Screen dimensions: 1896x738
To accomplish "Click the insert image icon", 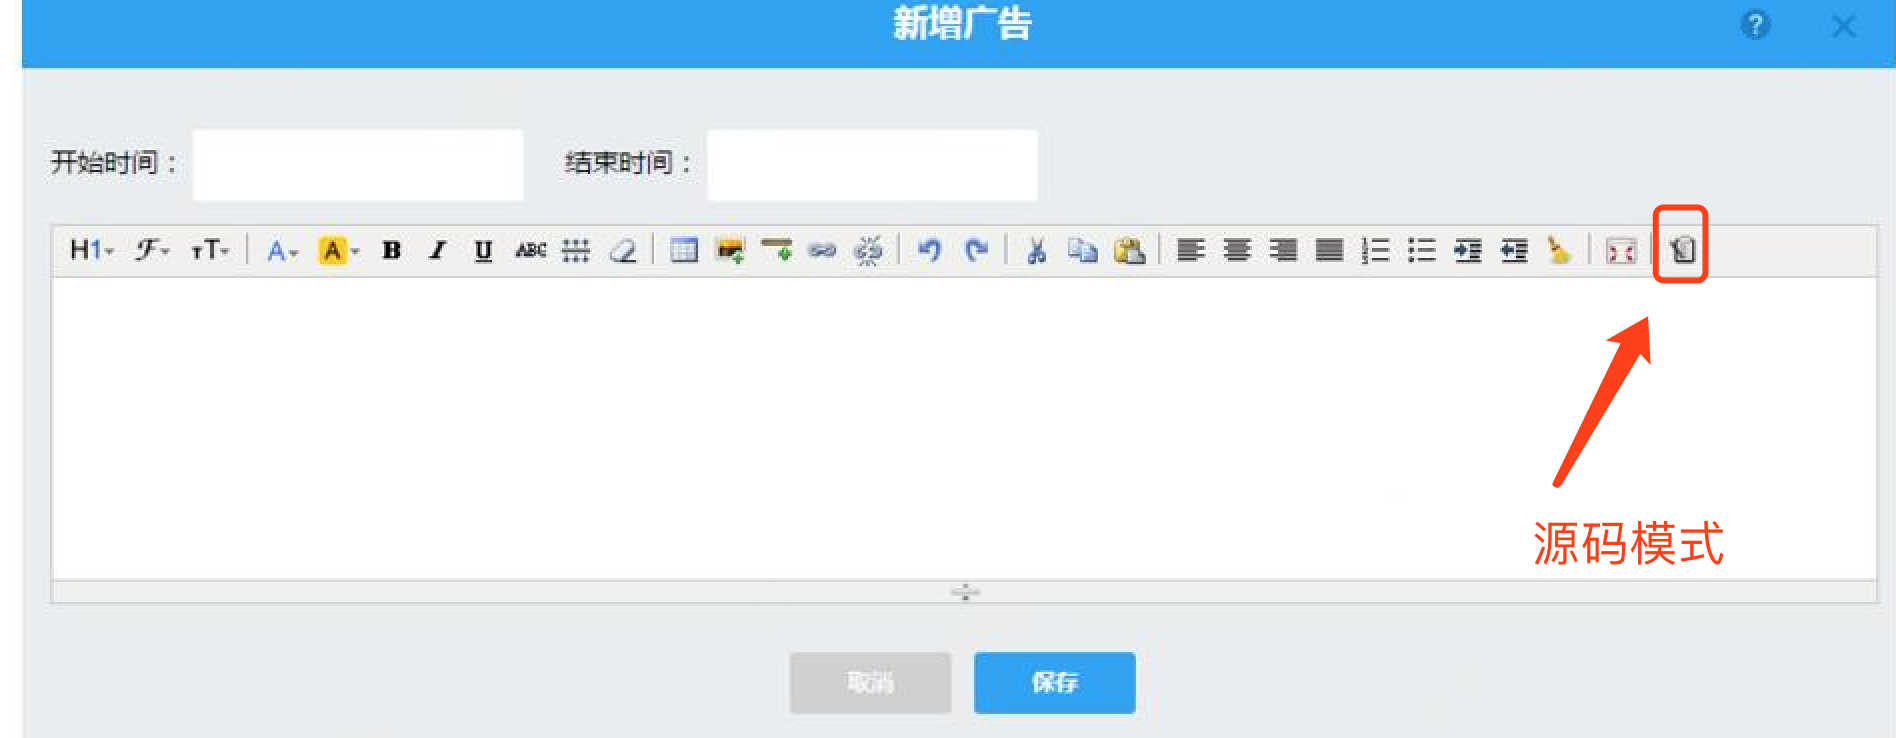I will [x=730, y=250].
